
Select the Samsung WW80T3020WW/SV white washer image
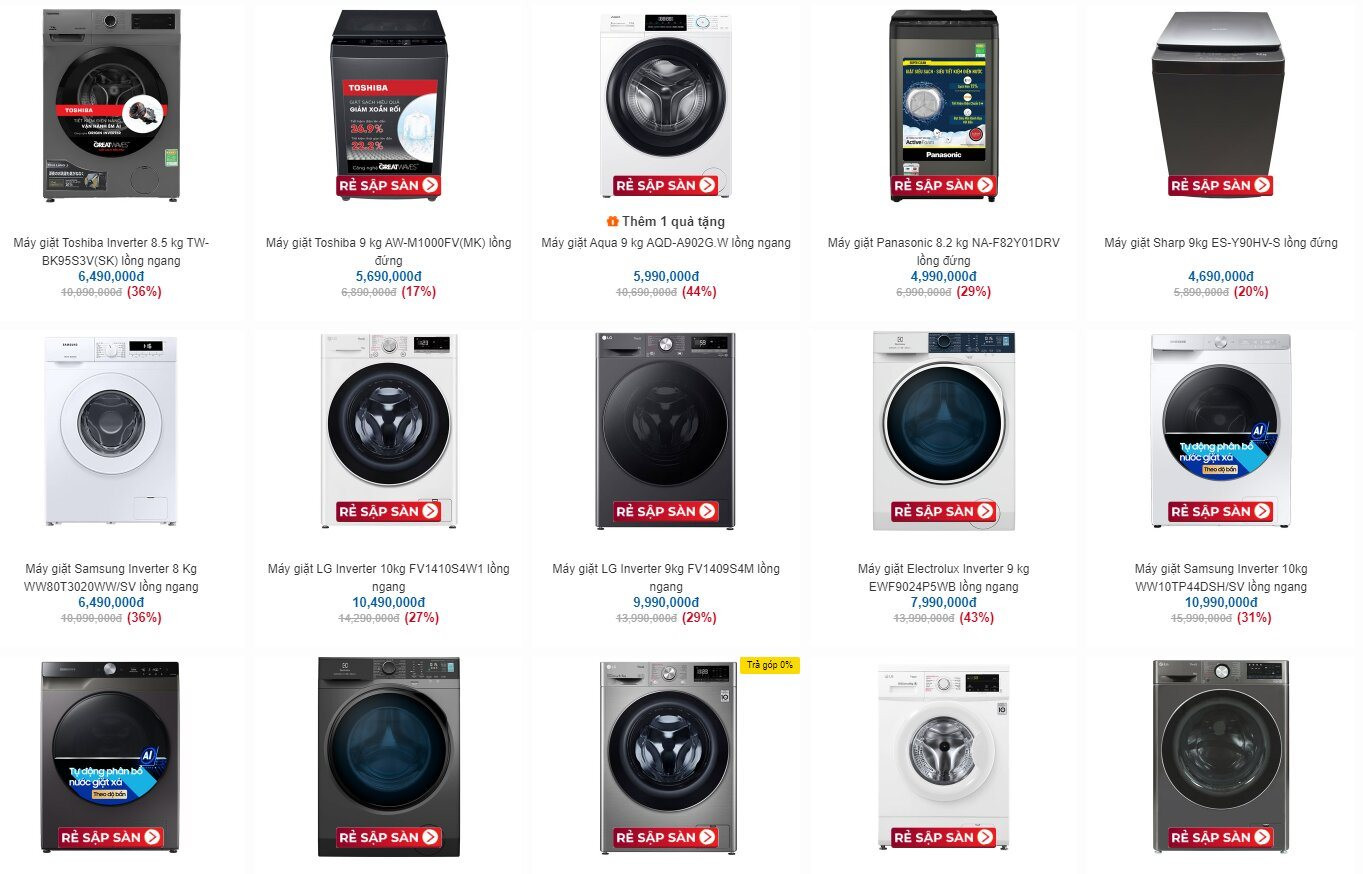[x=111, y=429]
